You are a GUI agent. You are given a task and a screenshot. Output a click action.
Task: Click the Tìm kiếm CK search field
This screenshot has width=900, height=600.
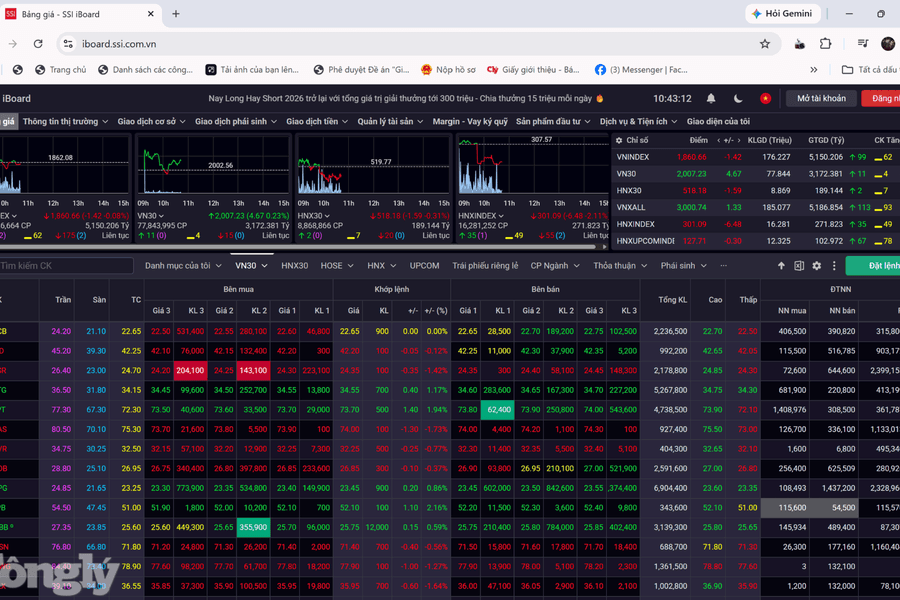click(x=66, y=266)
